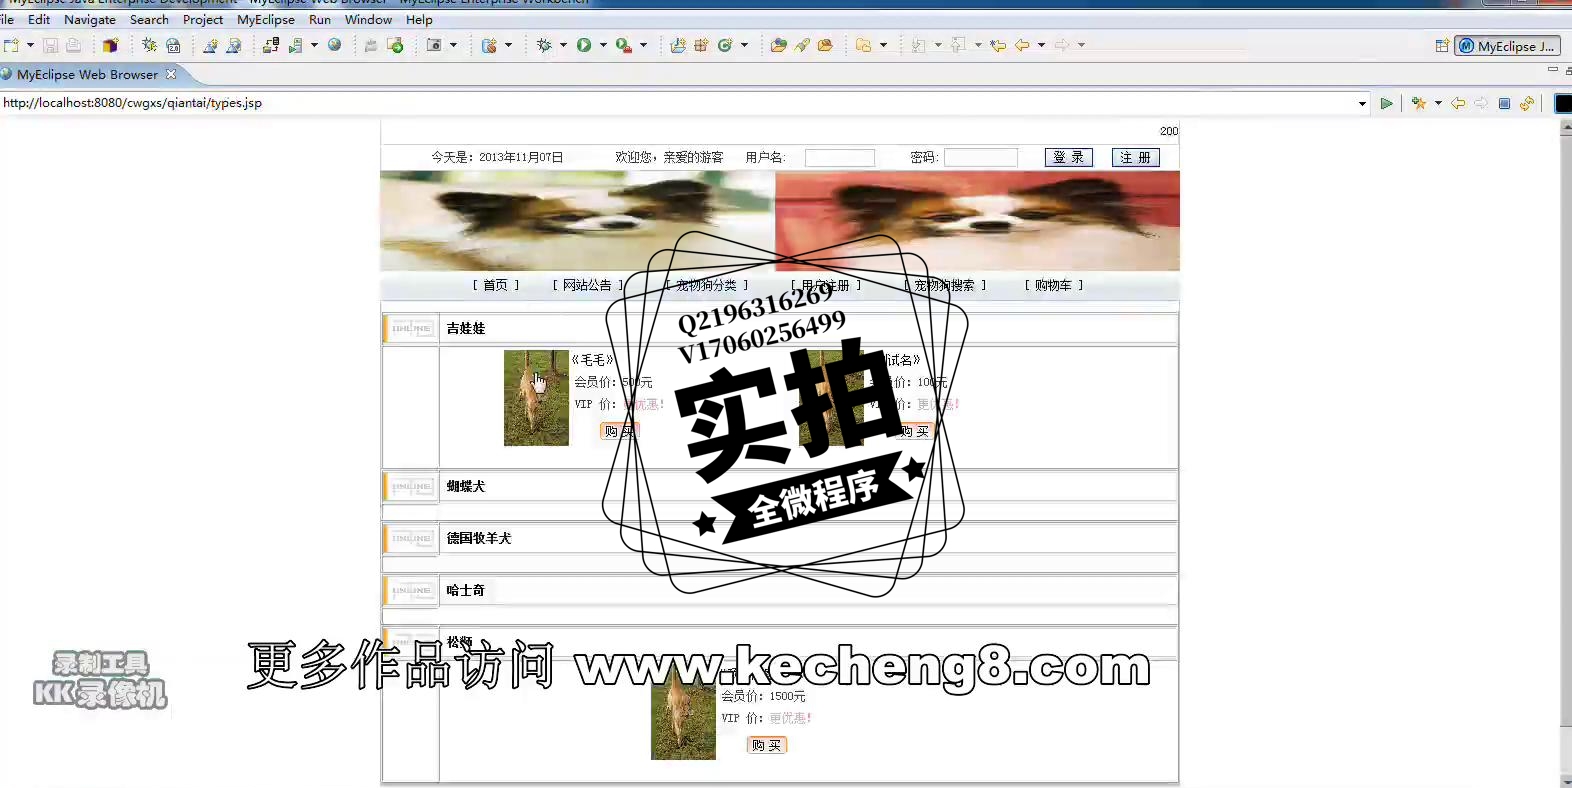Open the 宠物狗搜索 search link

[x=946, y=285]
